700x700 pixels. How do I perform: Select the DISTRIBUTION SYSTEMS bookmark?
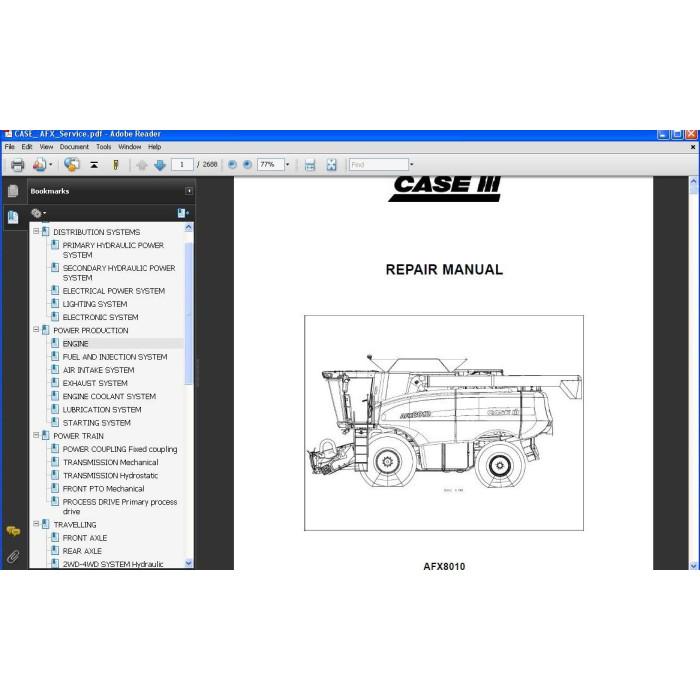pyautogui.click(x=96, y=232)
